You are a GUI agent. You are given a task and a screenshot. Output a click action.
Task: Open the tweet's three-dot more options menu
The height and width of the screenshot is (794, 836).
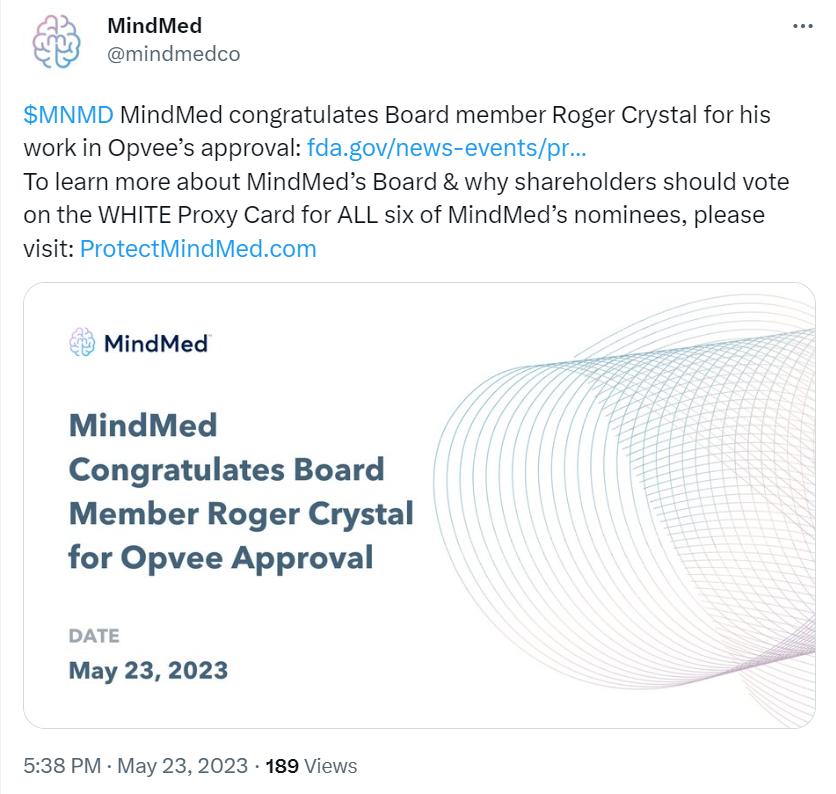click(803, 27)
